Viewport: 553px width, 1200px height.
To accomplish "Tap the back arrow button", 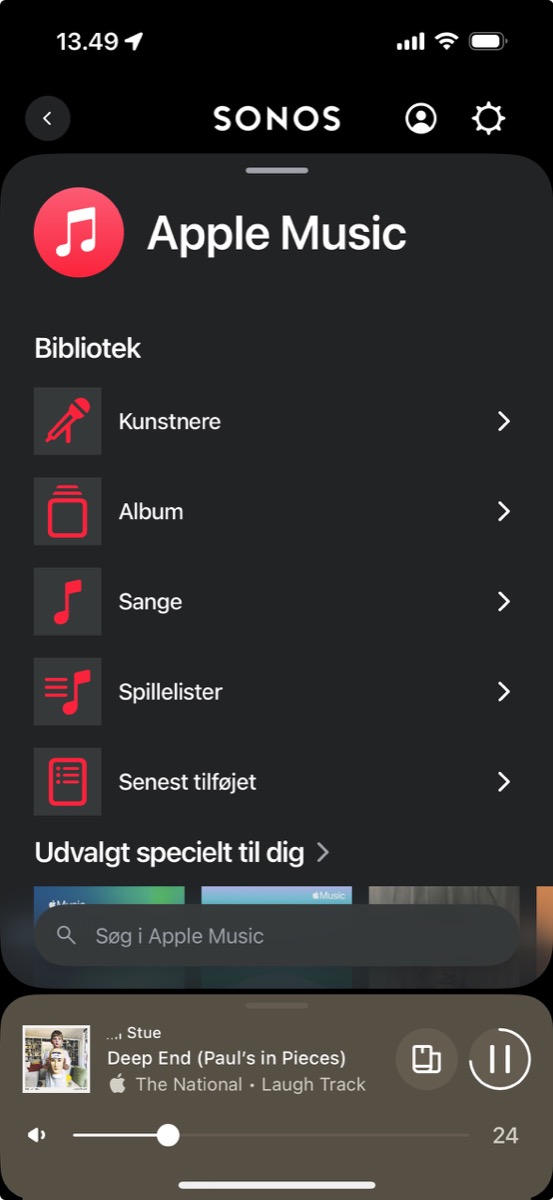I will 47,118.
